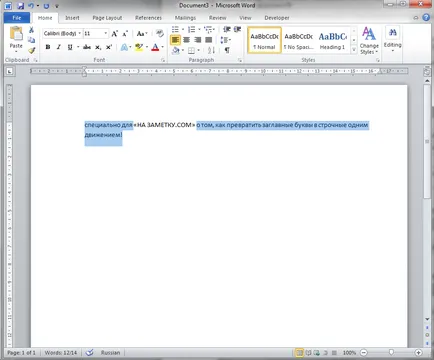The image size is (434, 360).
Task: Open the line spacing dropdown
Action: coord(226,40)
